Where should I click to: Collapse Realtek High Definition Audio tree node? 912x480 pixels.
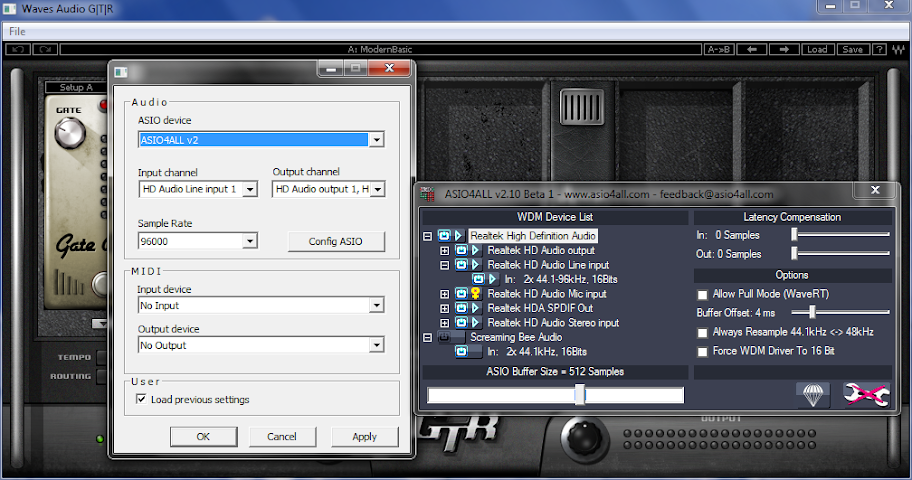[428, 236]
